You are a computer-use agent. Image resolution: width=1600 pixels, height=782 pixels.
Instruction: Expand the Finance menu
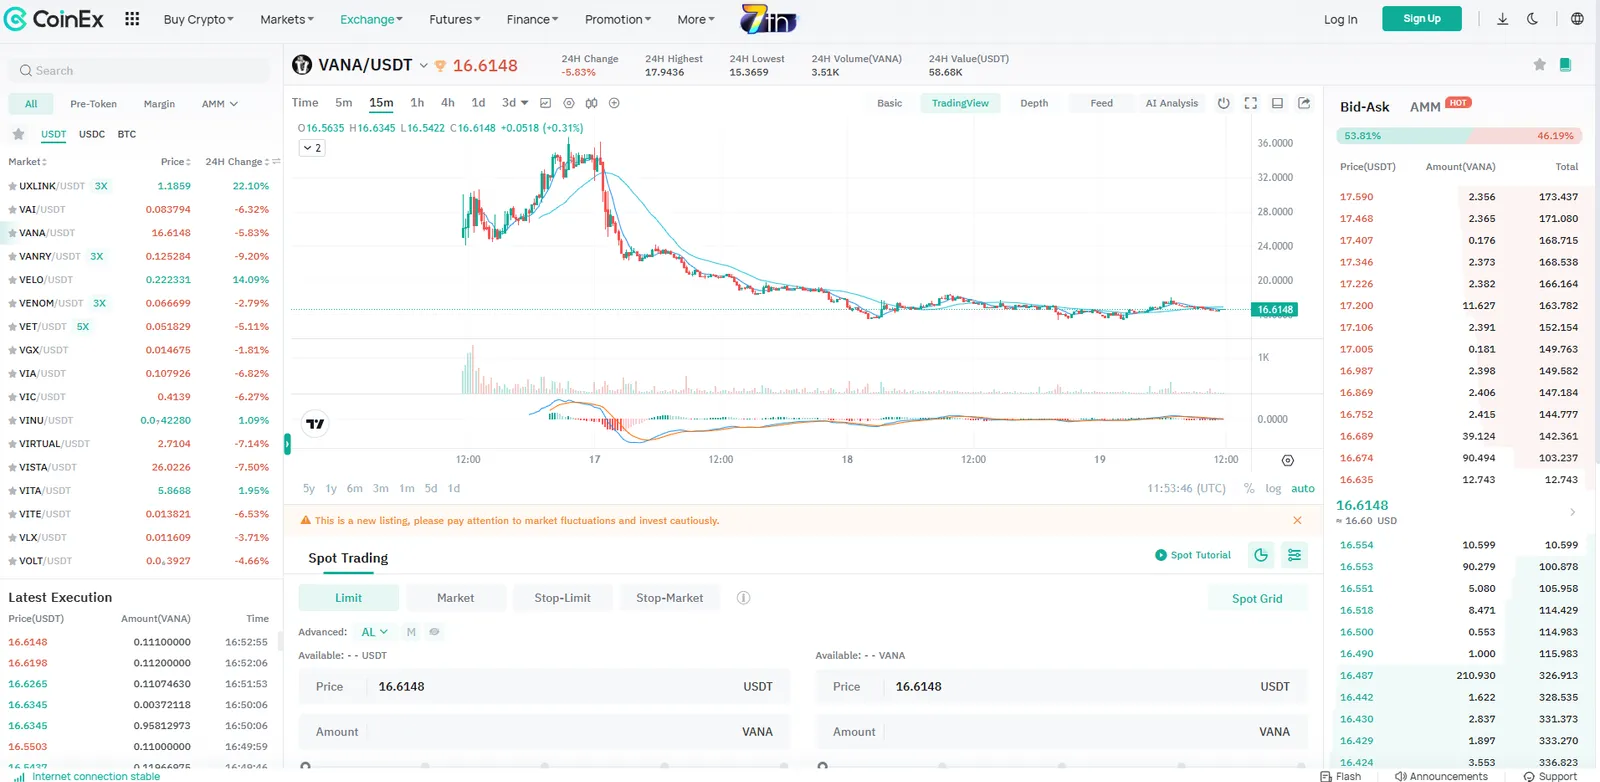532,19
